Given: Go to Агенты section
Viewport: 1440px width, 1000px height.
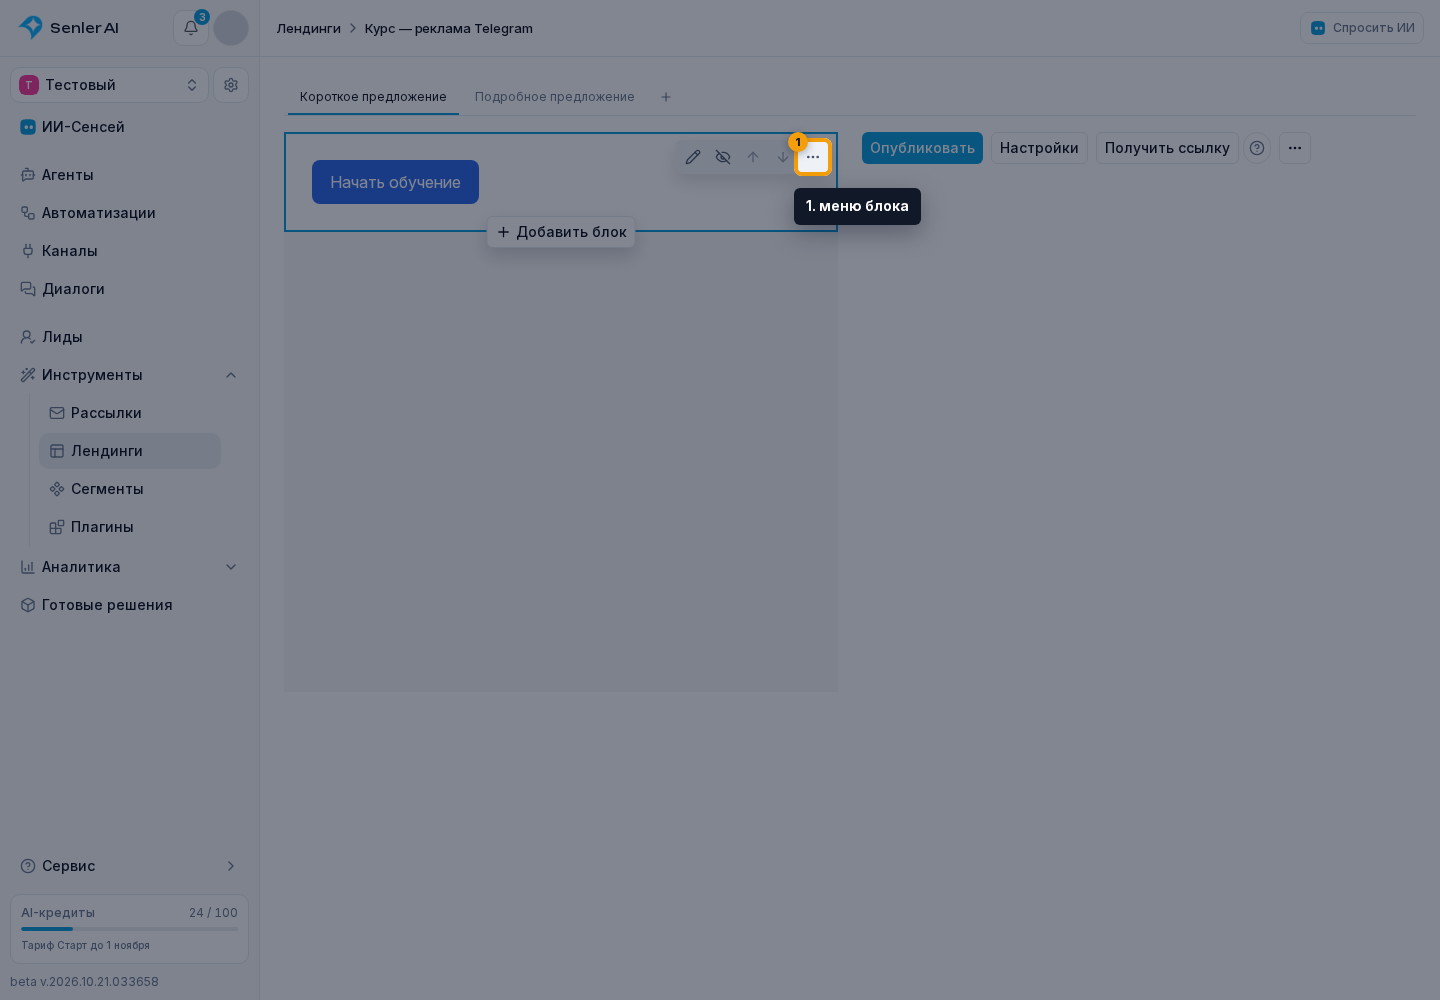Looking at the screenshot, I should tap(129, 175).
